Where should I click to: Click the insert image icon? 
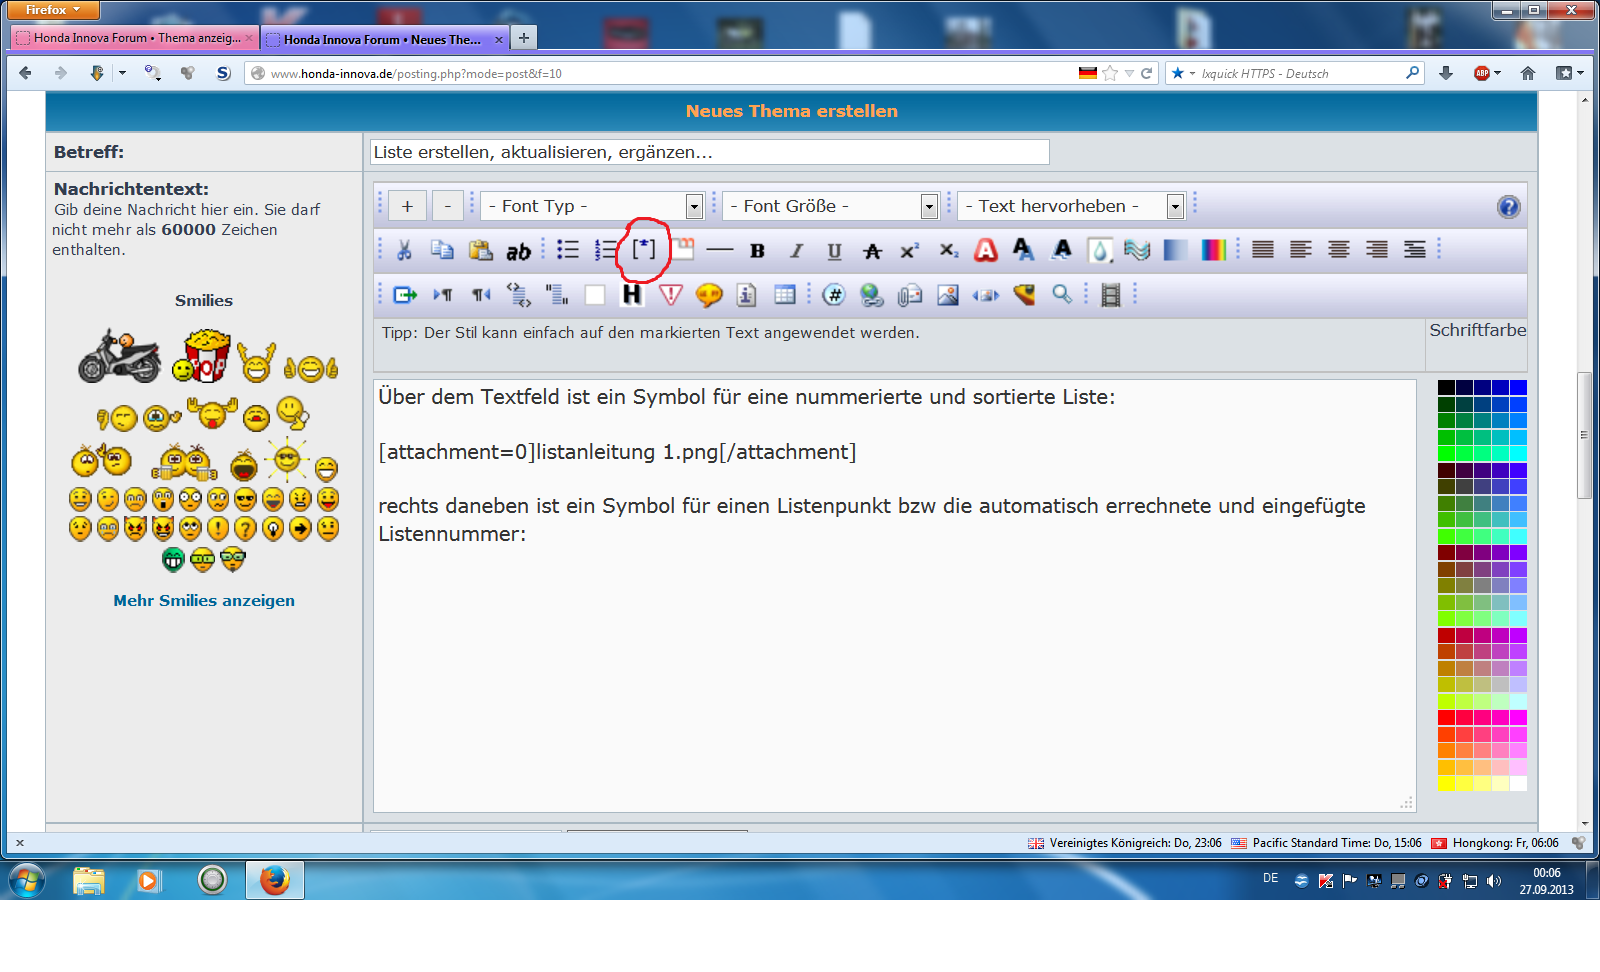point(947,295)
